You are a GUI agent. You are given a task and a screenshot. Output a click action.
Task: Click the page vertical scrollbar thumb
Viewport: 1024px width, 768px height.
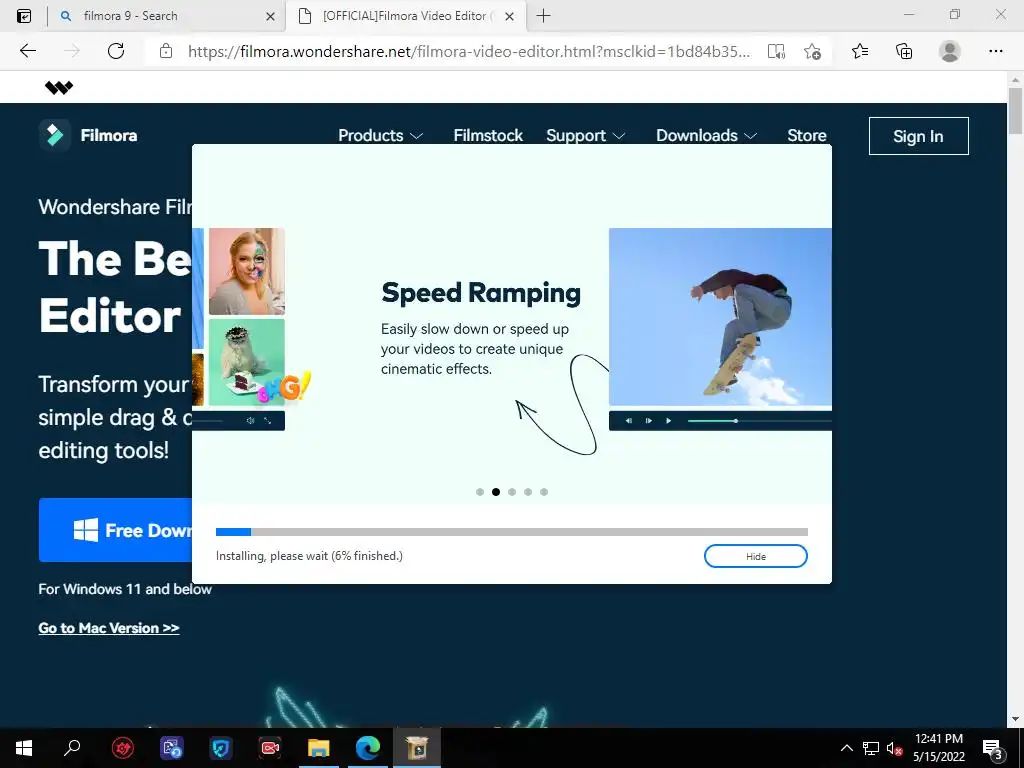(1016, 110)
